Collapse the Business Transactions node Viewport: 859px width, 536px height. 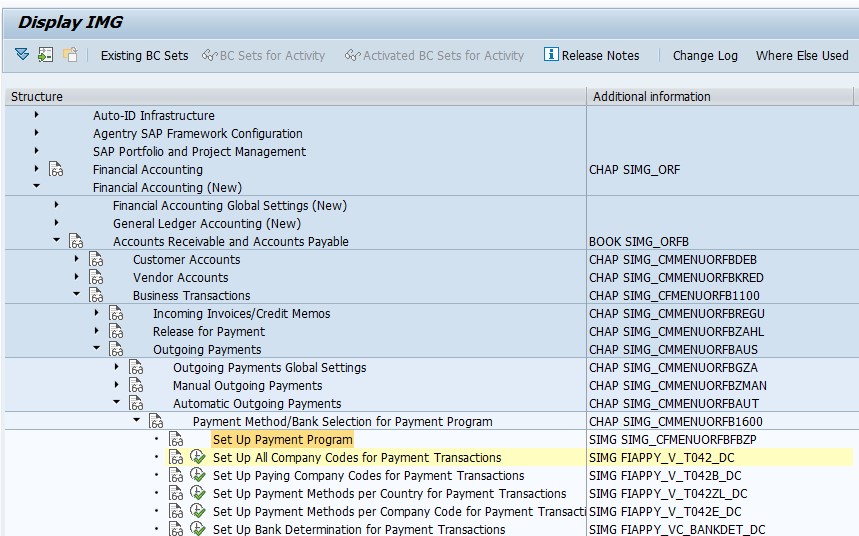[77, 294]
